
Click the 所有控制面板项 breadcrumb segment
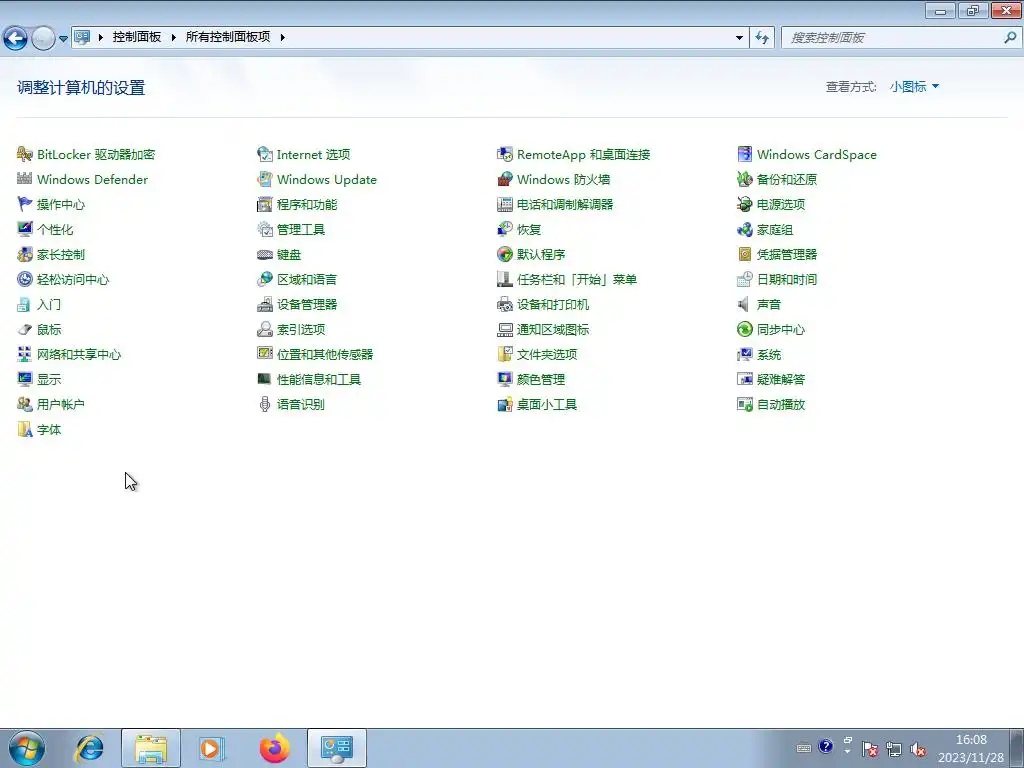228,37
